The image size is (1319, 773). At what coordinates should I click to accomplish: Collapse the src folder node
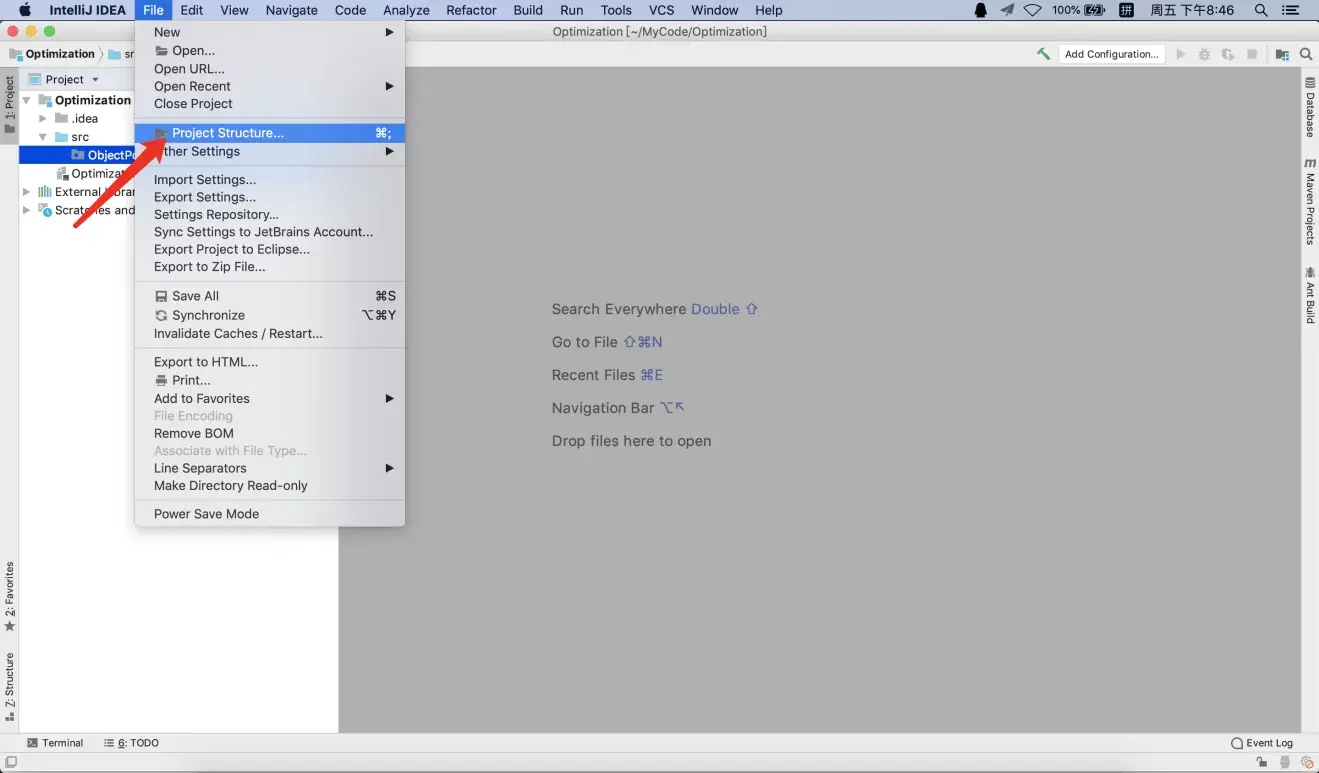[43, 137]
